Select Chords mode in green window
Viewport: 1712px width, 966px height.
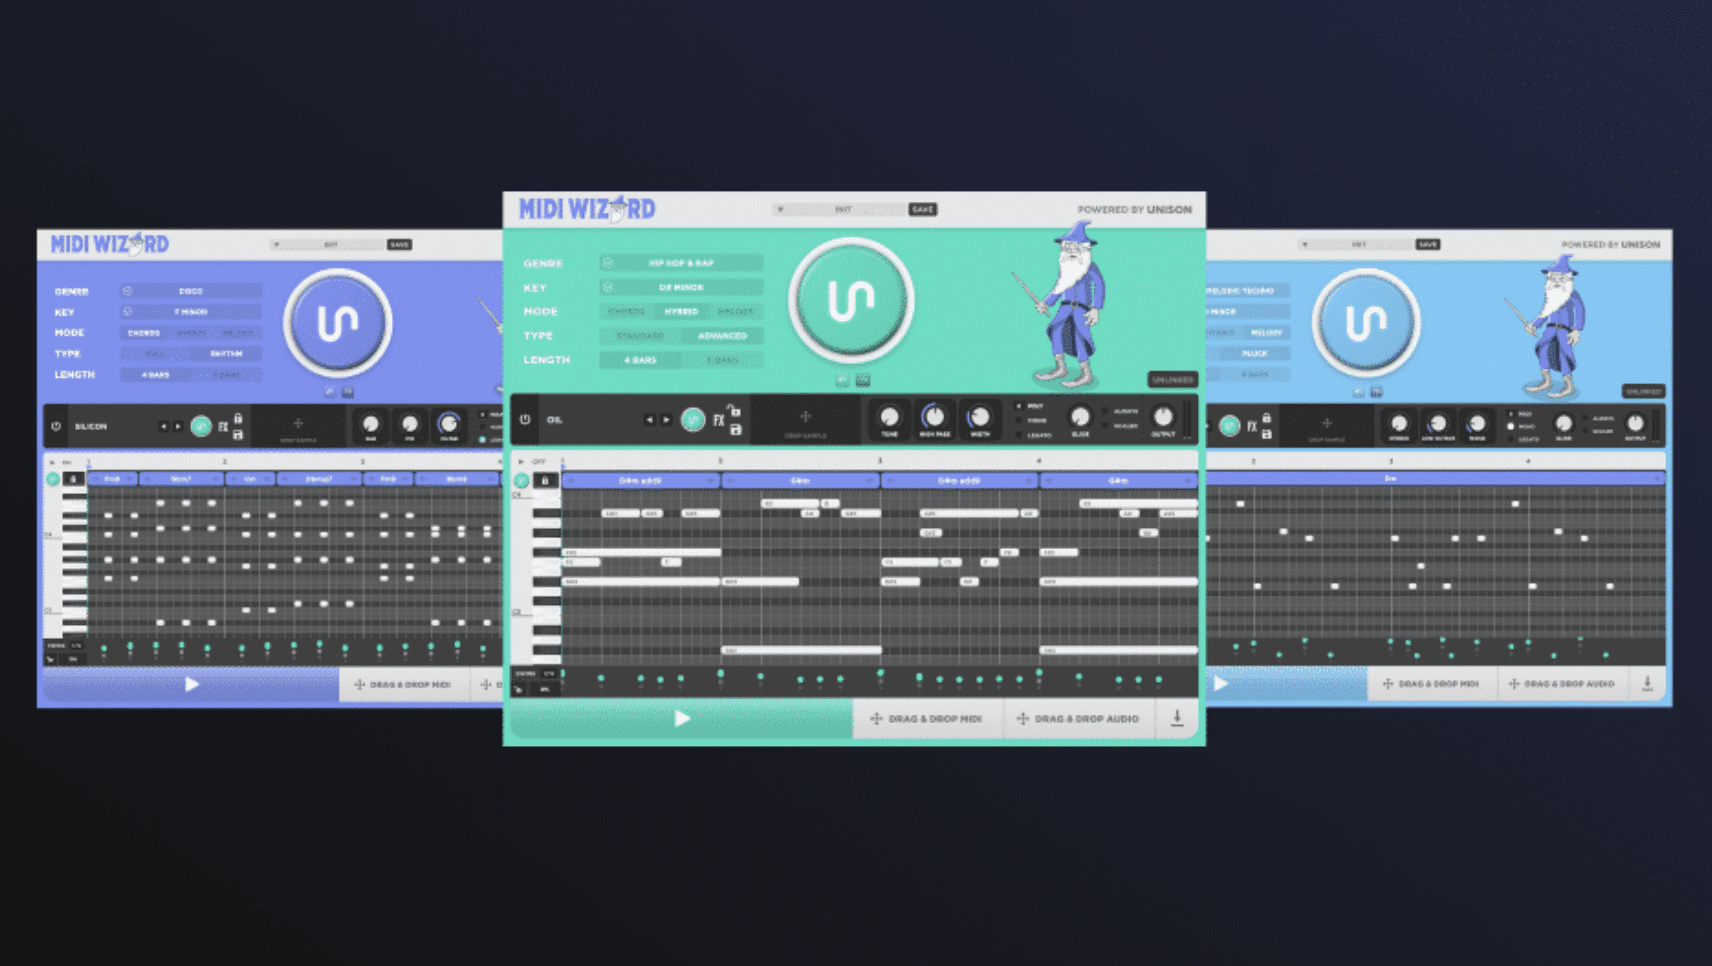coord(626,311)
